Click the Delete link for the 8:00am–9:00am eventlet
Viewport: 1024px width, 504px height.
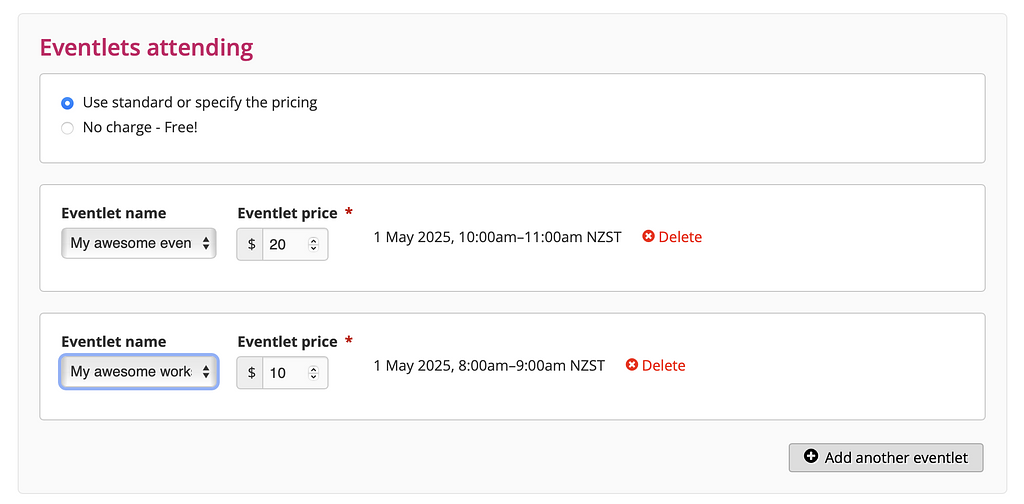coord(663,366)
